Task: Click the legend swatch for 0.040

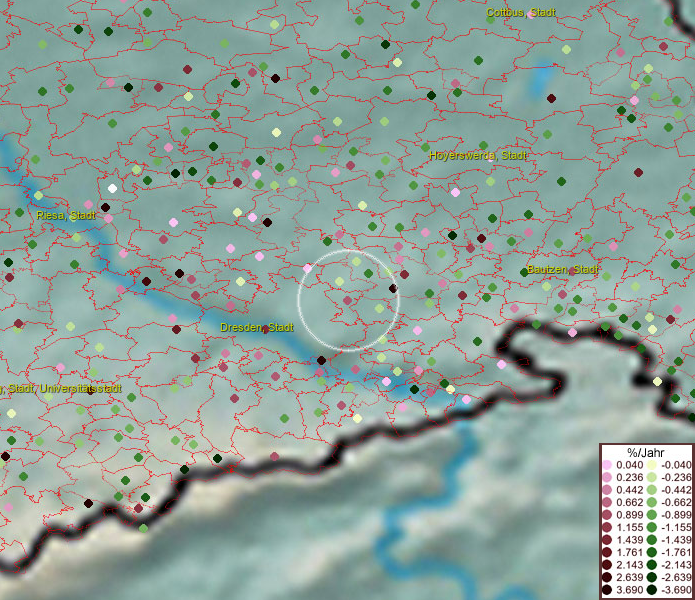Action: pos(607,465)
